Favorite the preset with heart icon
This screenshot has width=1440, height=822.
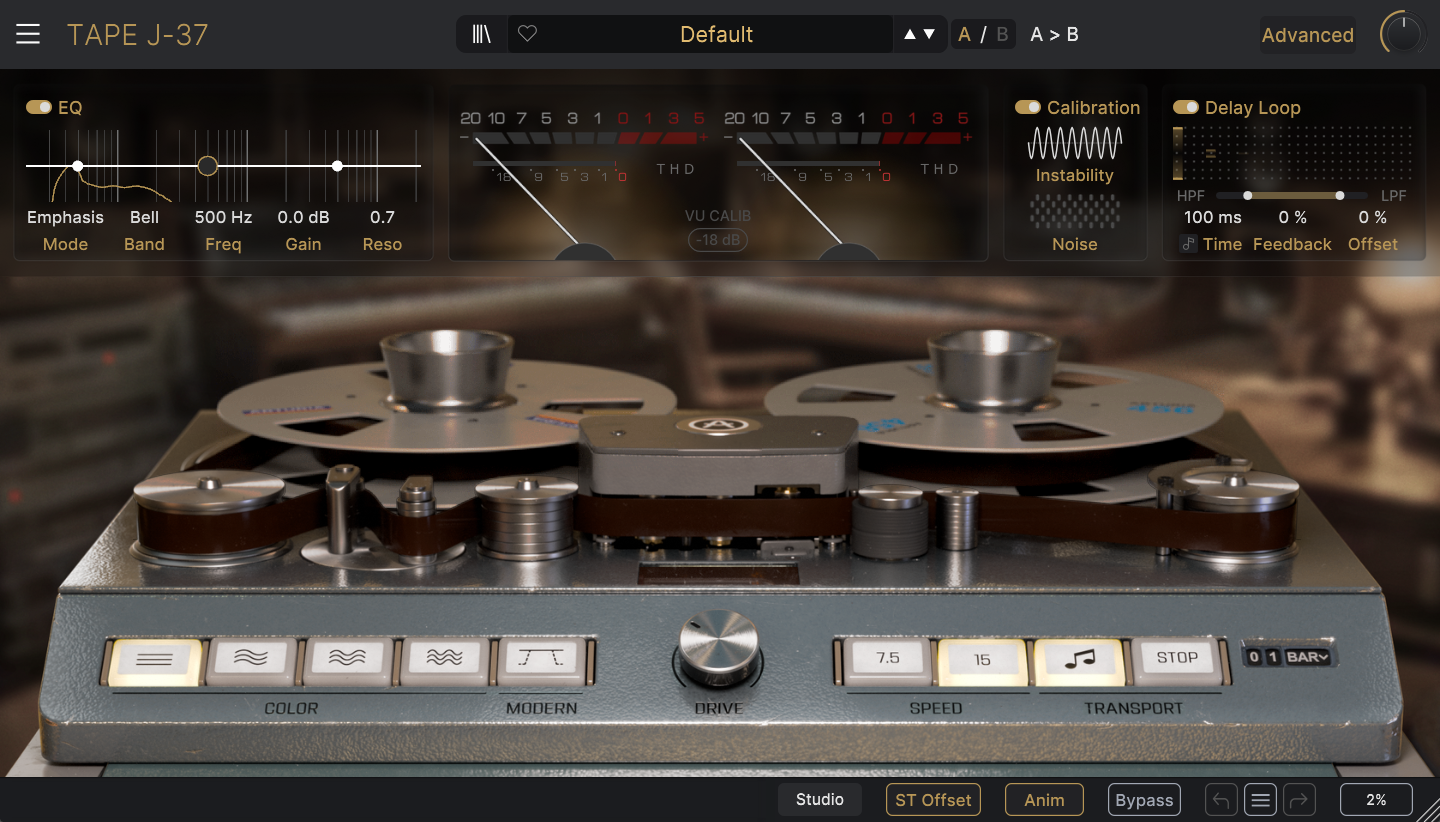point(528,35)
